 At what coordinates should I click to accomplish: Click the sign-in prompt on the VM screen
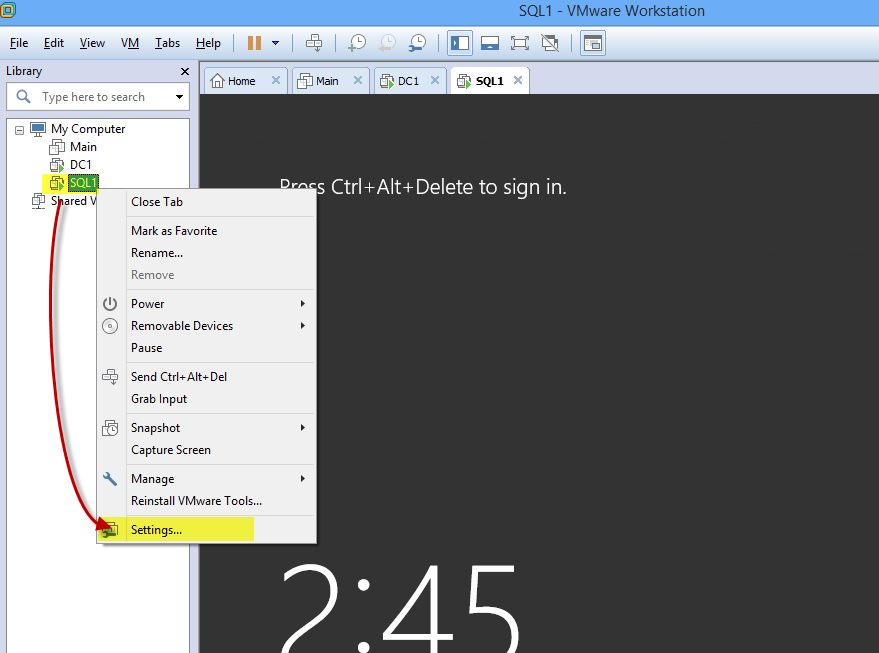[423, 187]
